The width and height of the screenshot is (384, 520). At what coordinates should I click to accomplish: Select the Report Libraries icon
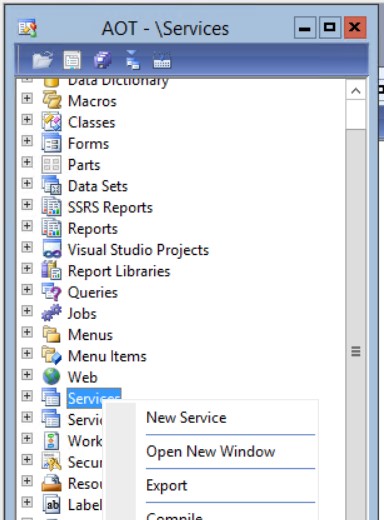pos(52,271)
